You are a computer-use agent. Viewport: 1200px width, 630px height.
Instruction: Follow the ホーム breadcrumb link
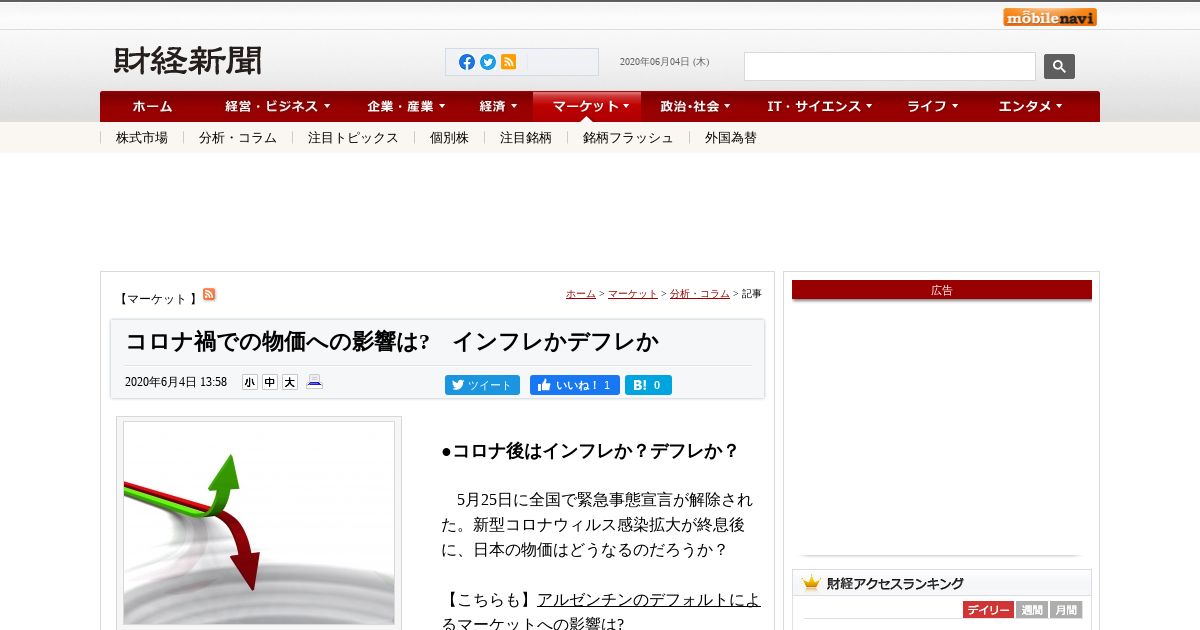[581, 294]
